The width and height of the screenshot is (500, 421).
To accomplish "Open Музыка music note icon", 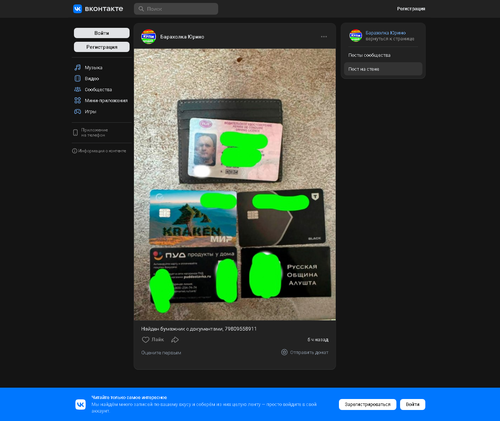I will [77, 68].
